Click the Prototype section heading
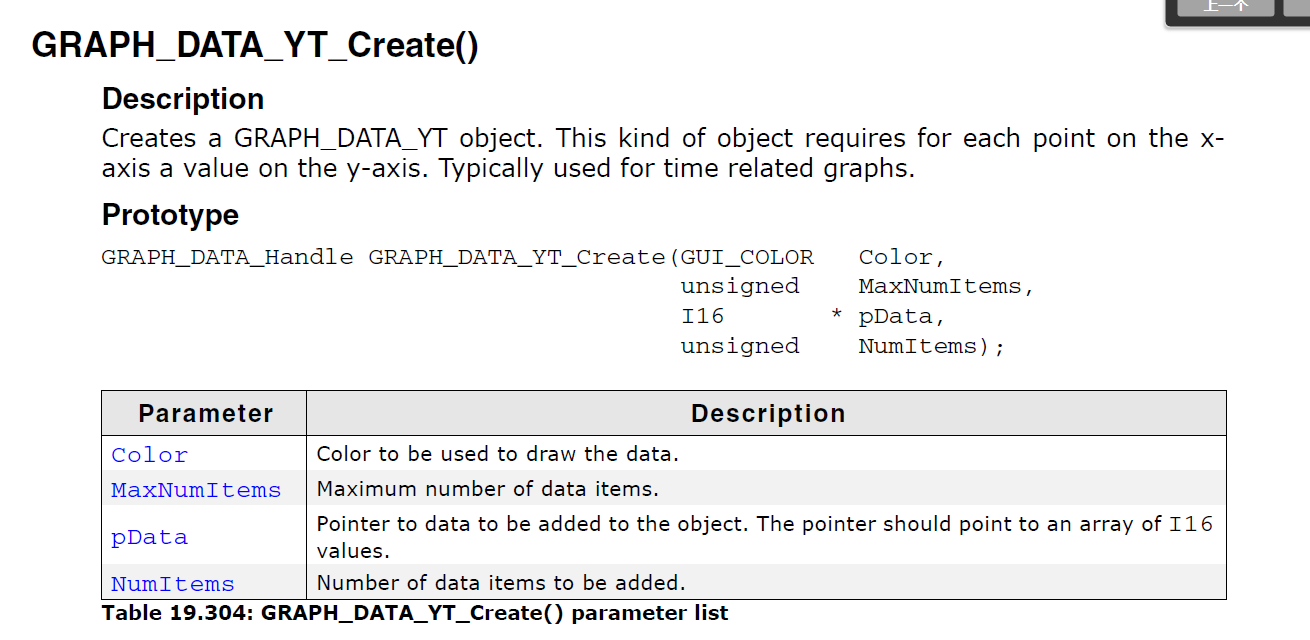1310x640 pixels. [x=170, y=215]
